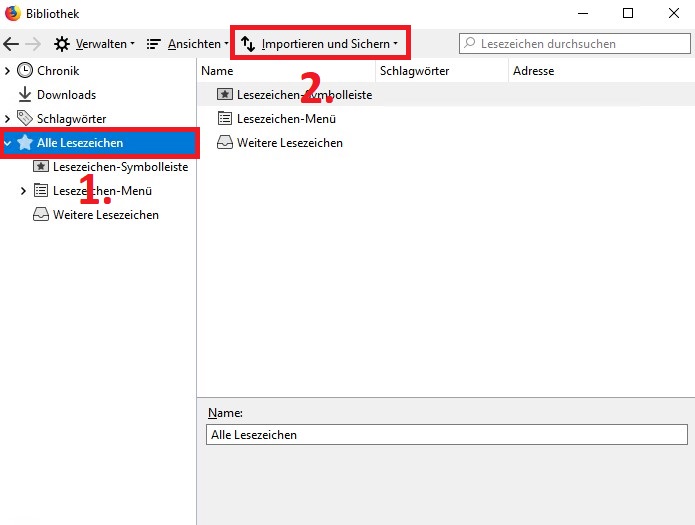Open the Ansichten dropdown menu
The image size is (695, 525).
188,44
